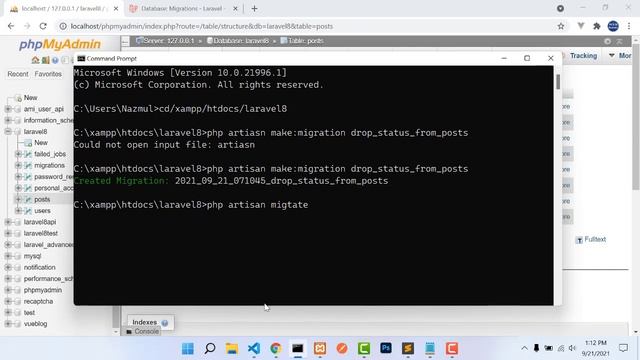Click the taskbar clock and date

coord(596,348)
